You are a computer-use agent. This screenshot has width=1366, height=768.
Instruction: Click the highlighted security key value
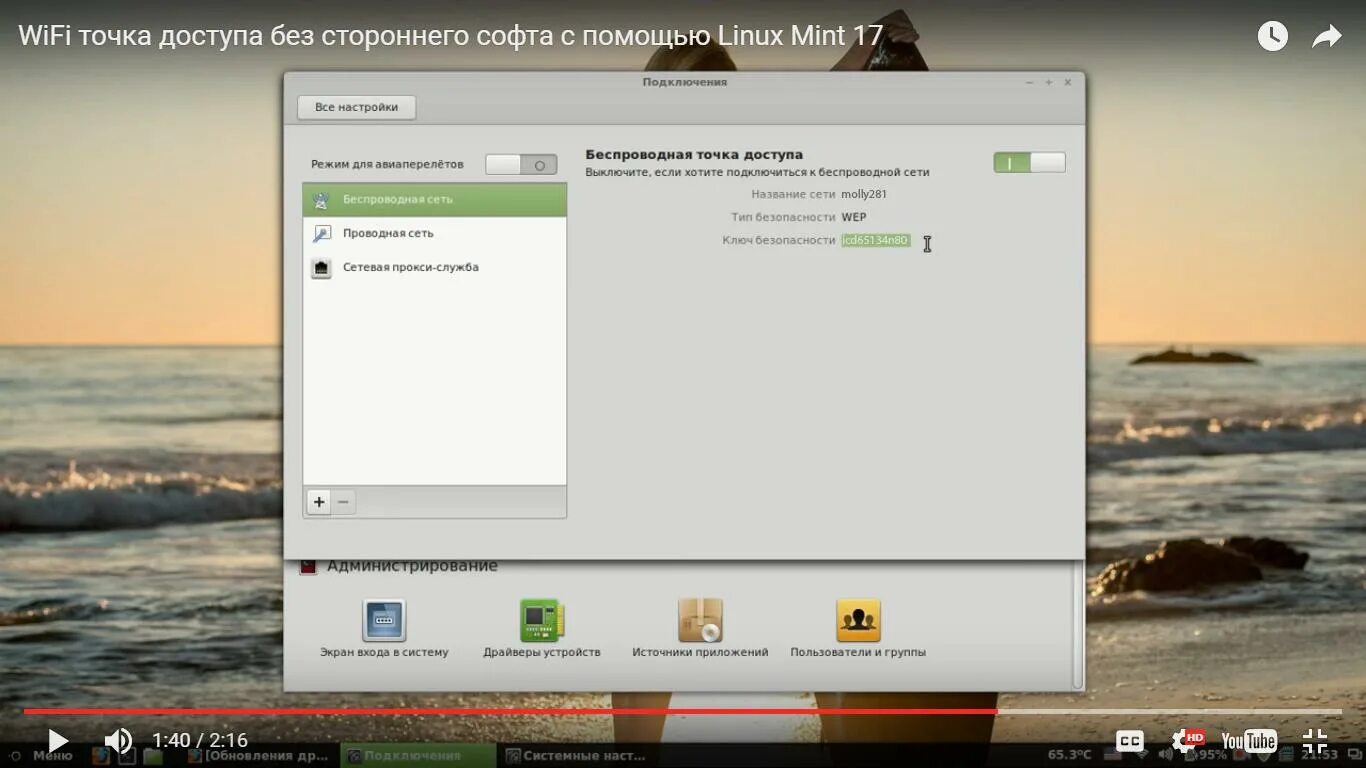point(876,240)
